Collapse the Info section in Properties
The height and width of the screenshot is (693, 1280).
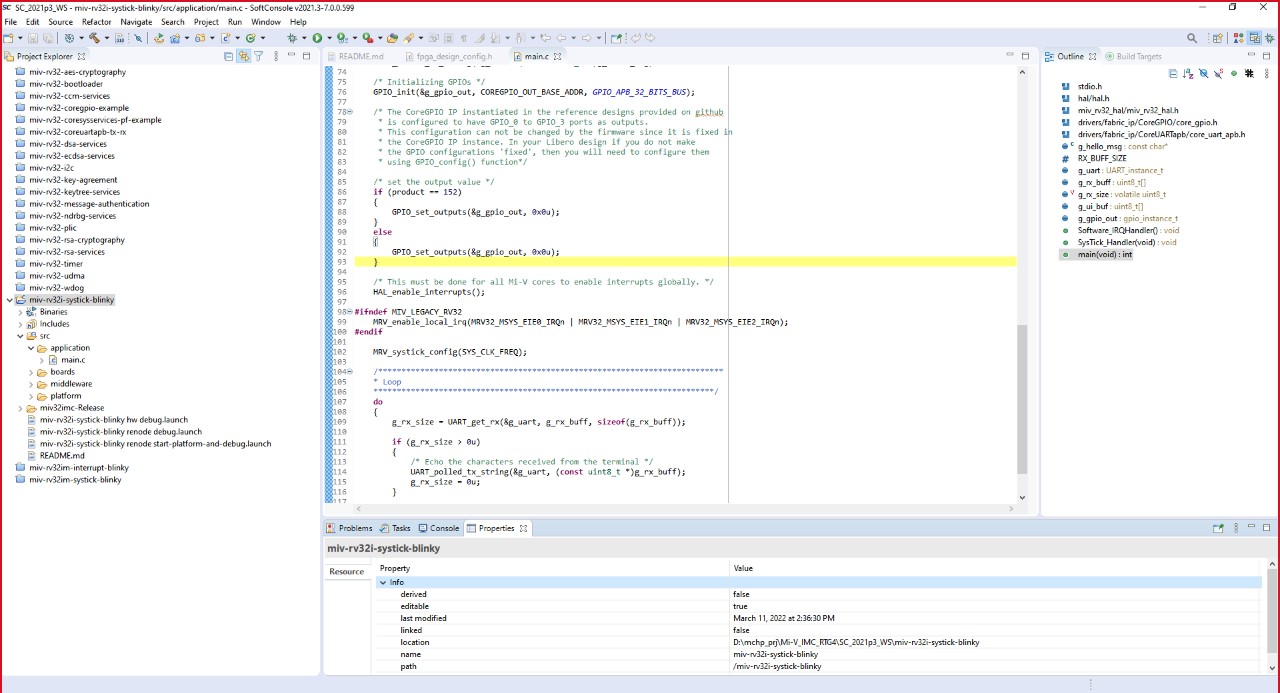pos(383,582)
